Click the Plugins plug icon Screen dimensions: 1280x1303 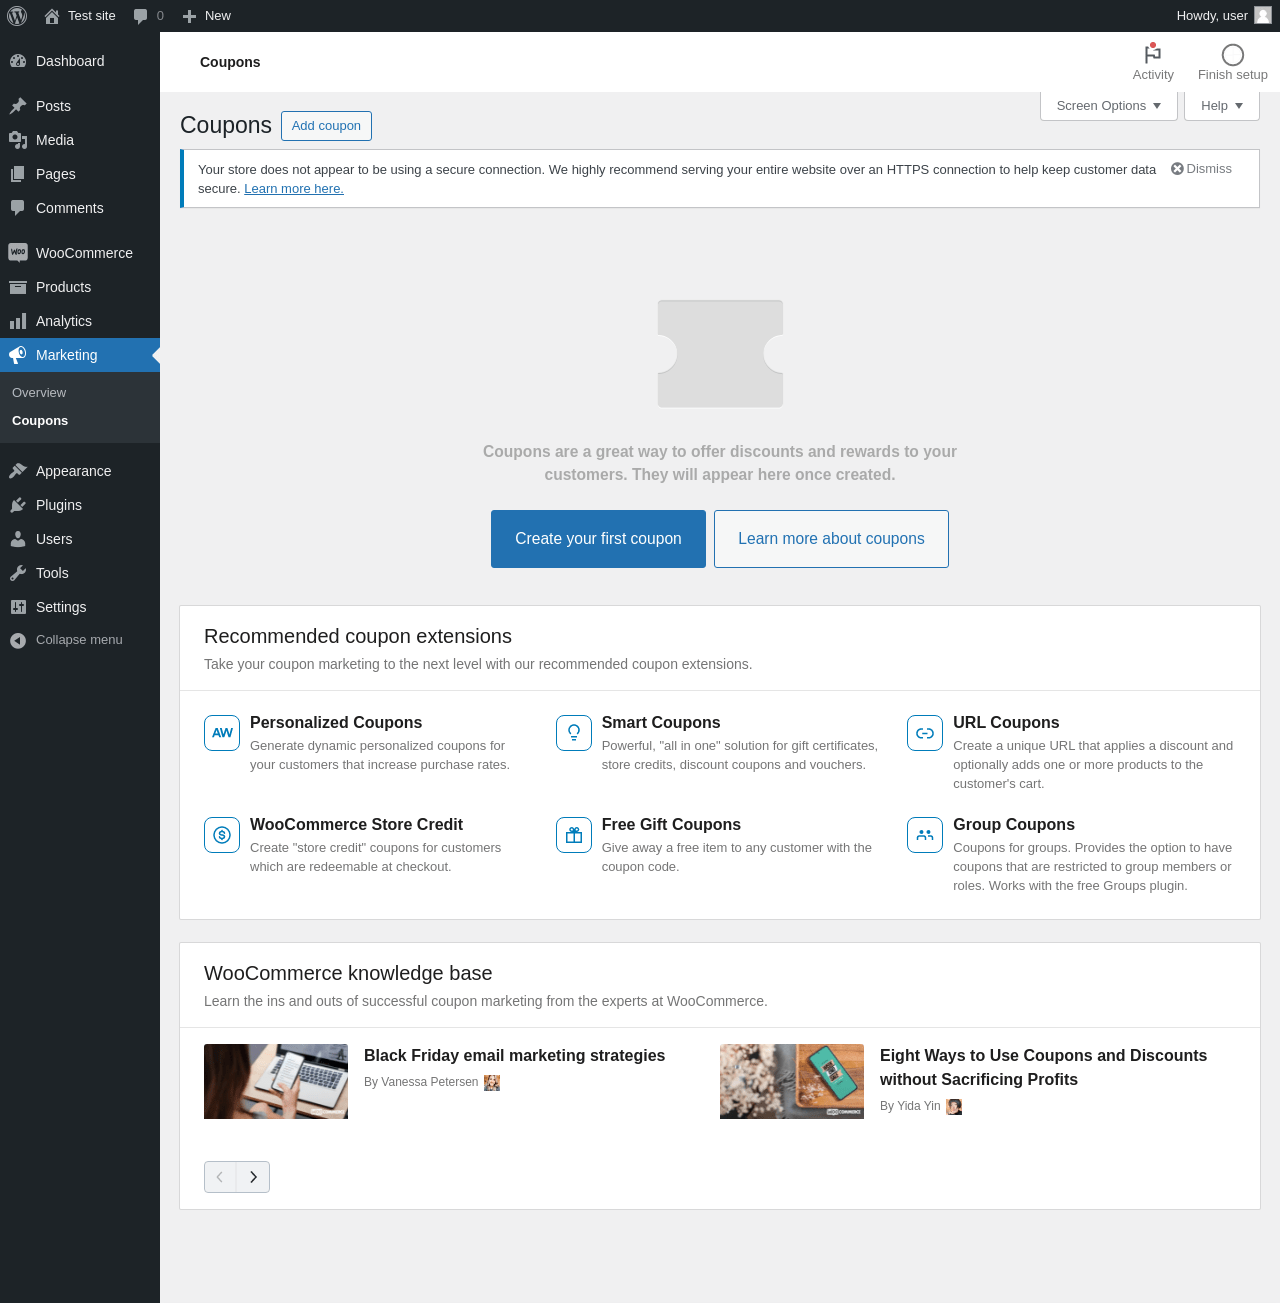[x=18, y=505]
